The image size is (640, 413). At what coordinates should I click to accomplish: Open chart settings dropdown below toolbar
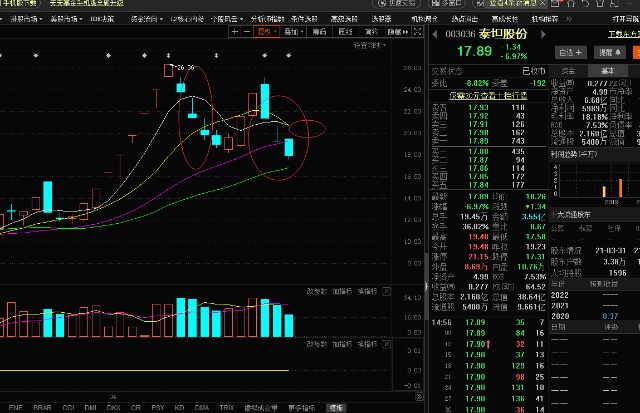[370, 45]
